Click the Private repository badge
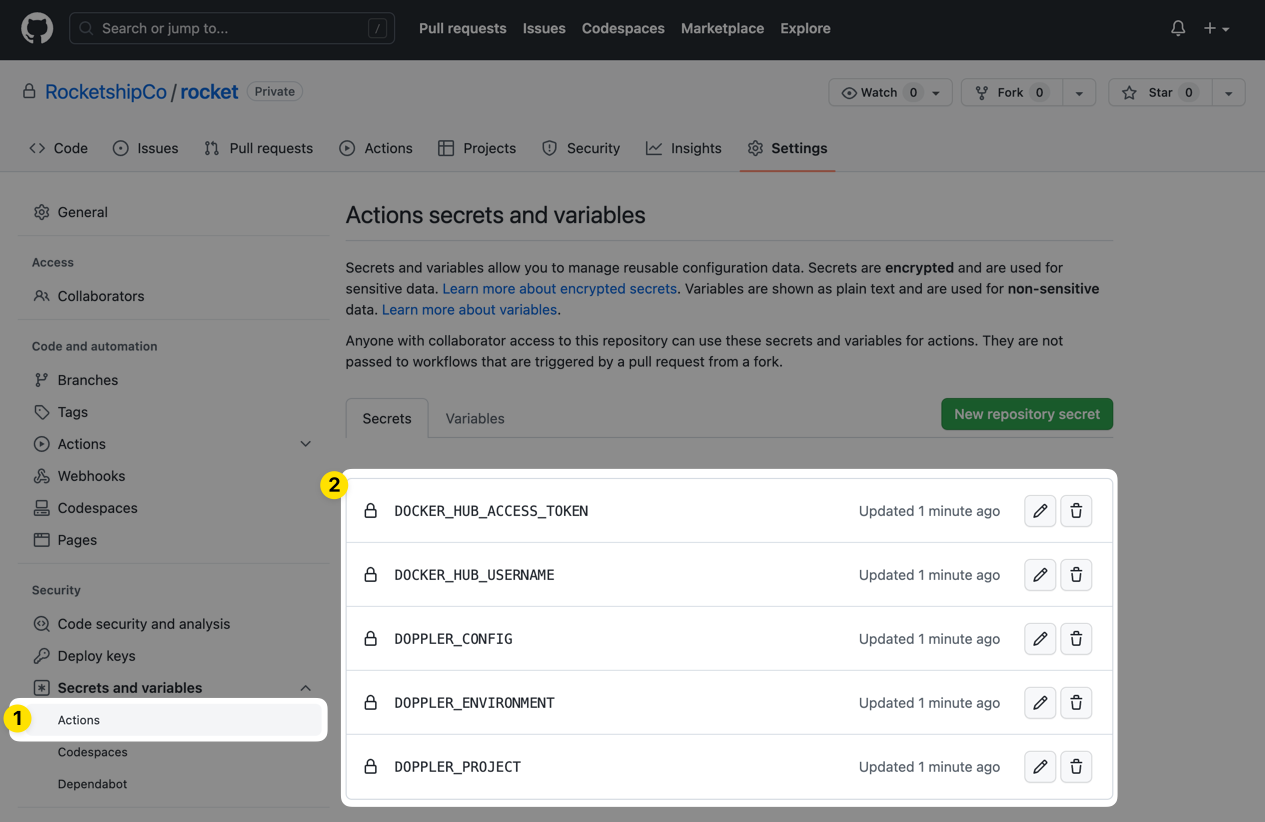The height and width of the screenshot is (822, 1265). click(x=275, y=91)
